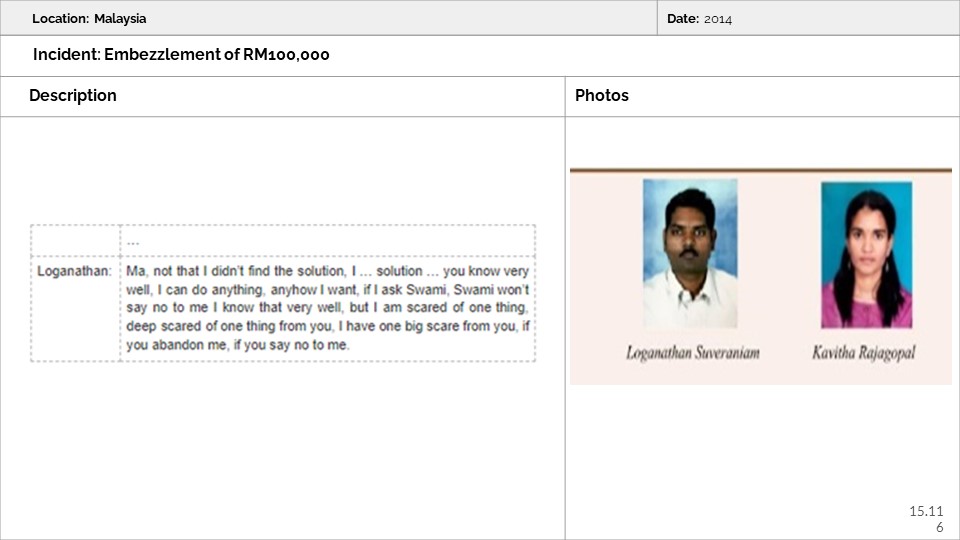Click the left portrait photo thumbnail
This screenshot has width=960, height=540.
tap(690, 253)
